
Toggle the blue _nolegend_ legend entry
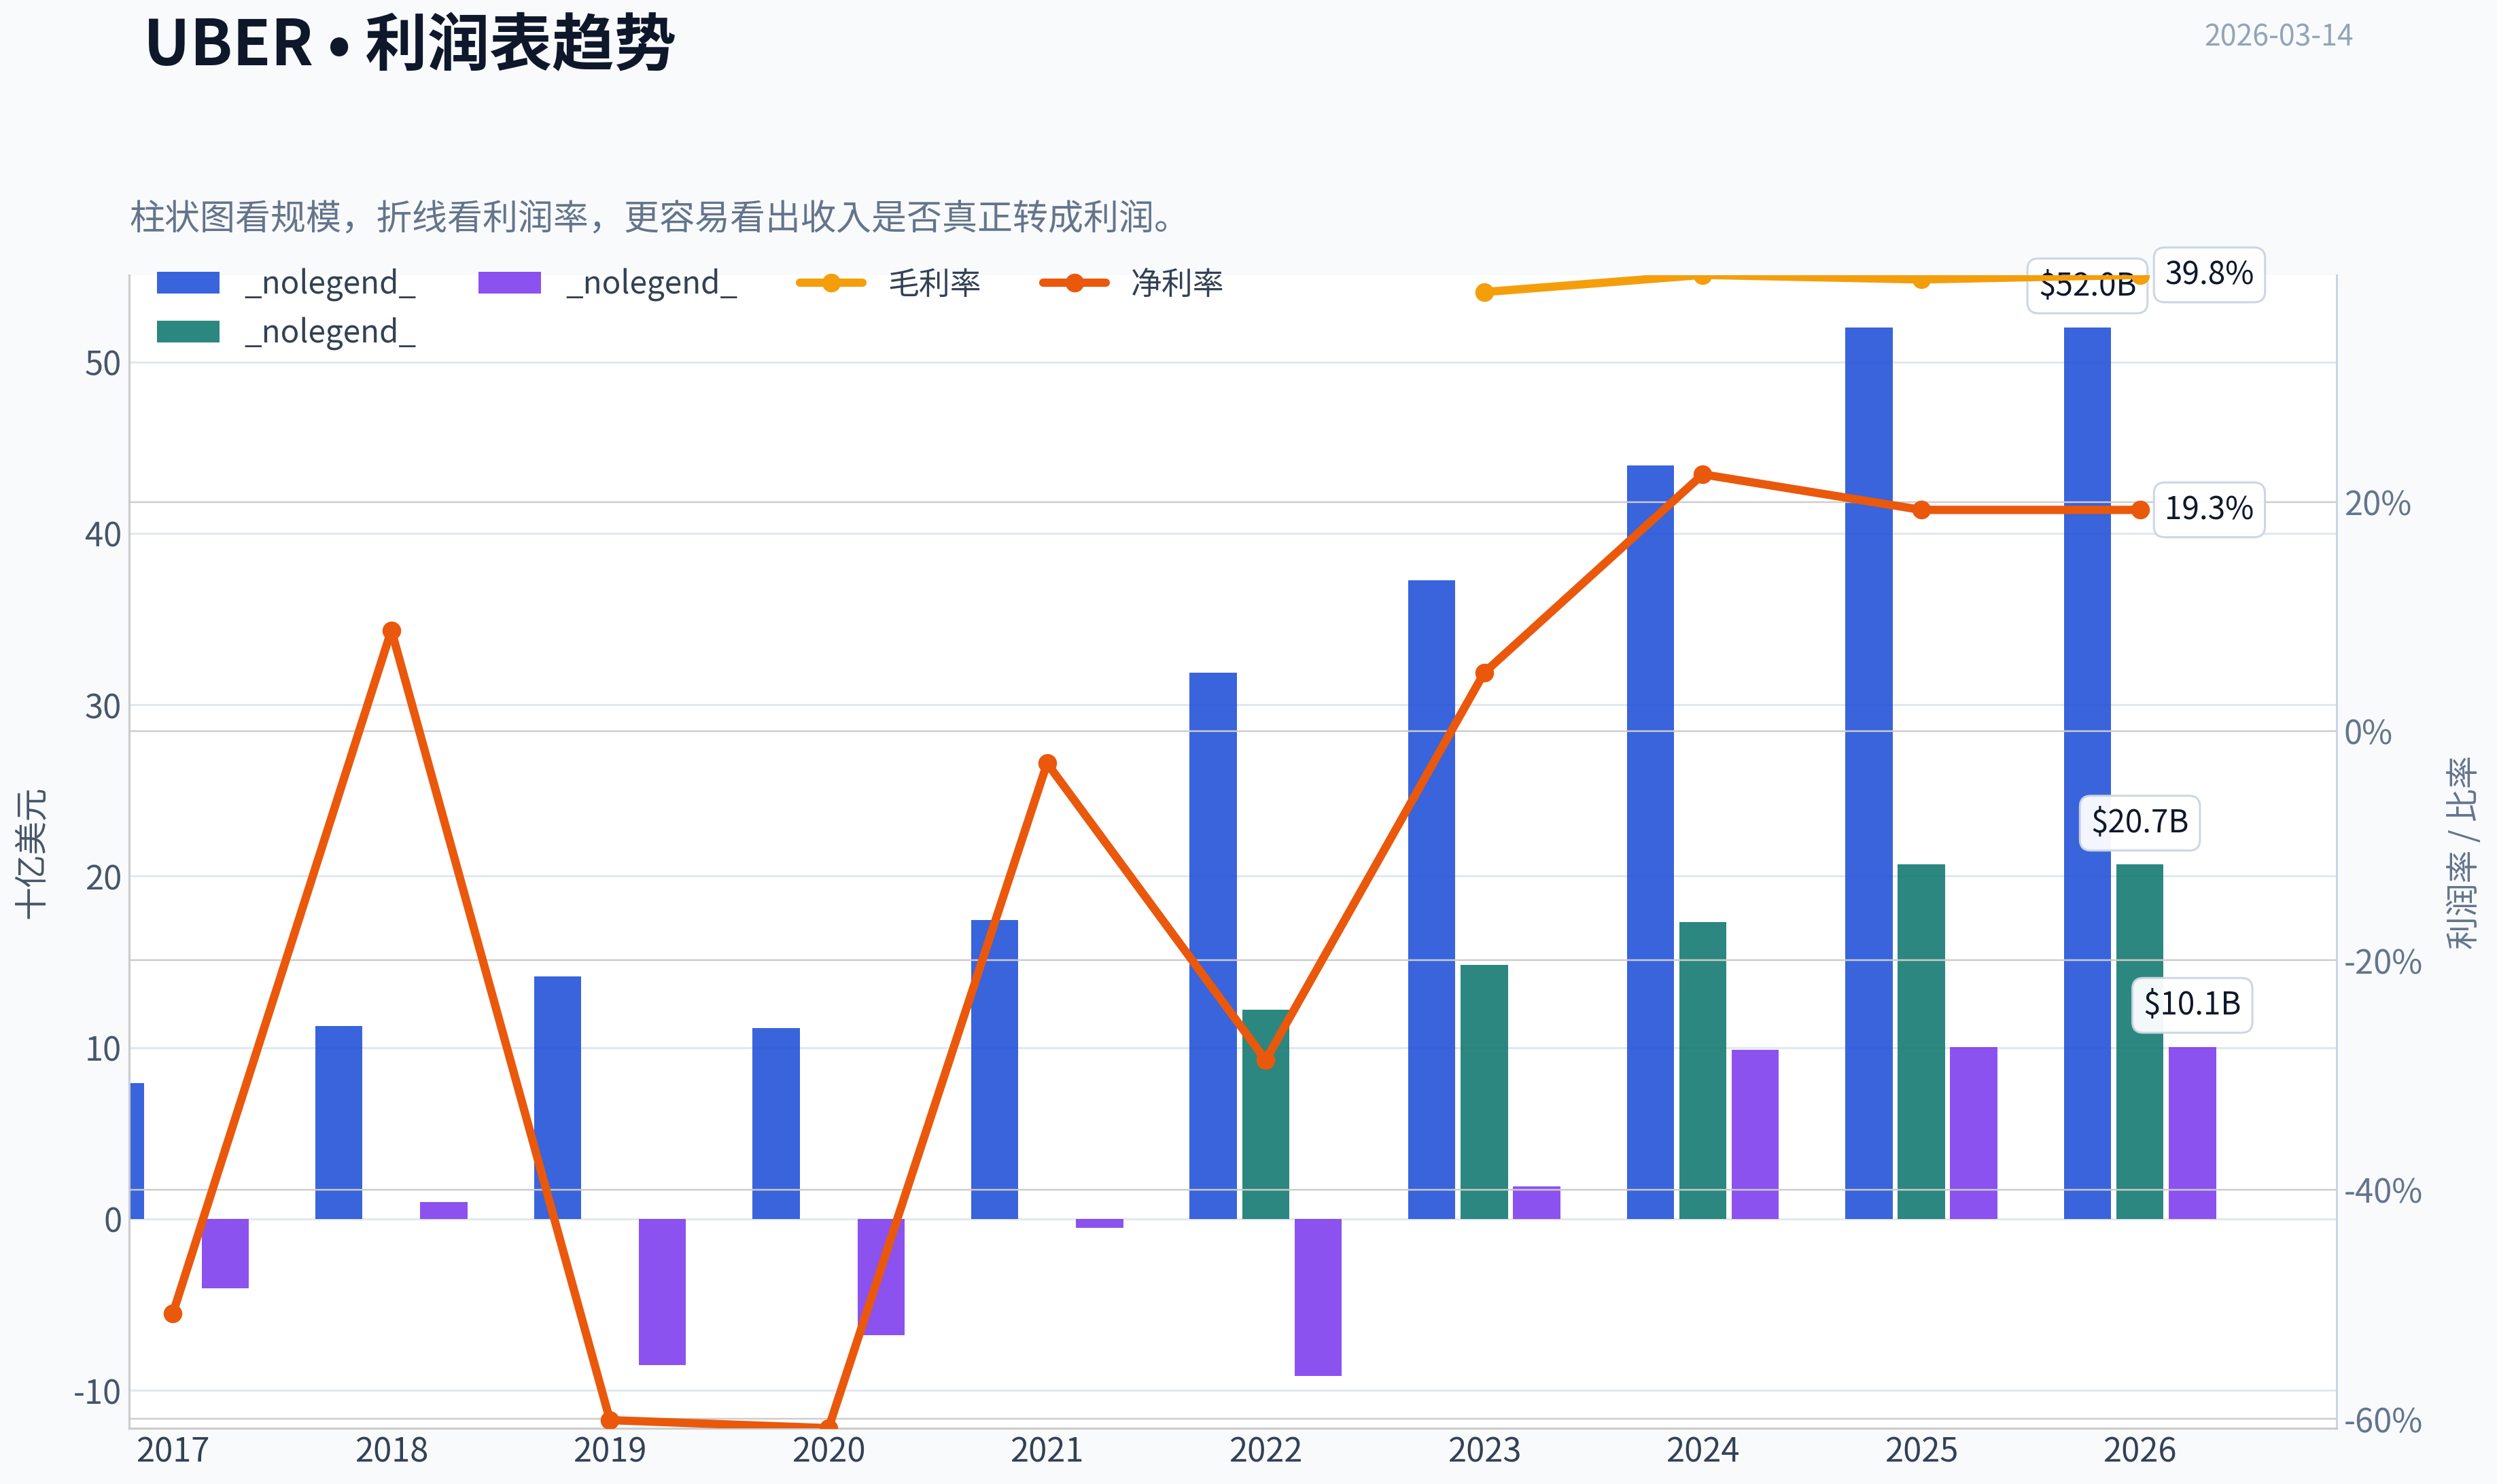coord(286,283)
